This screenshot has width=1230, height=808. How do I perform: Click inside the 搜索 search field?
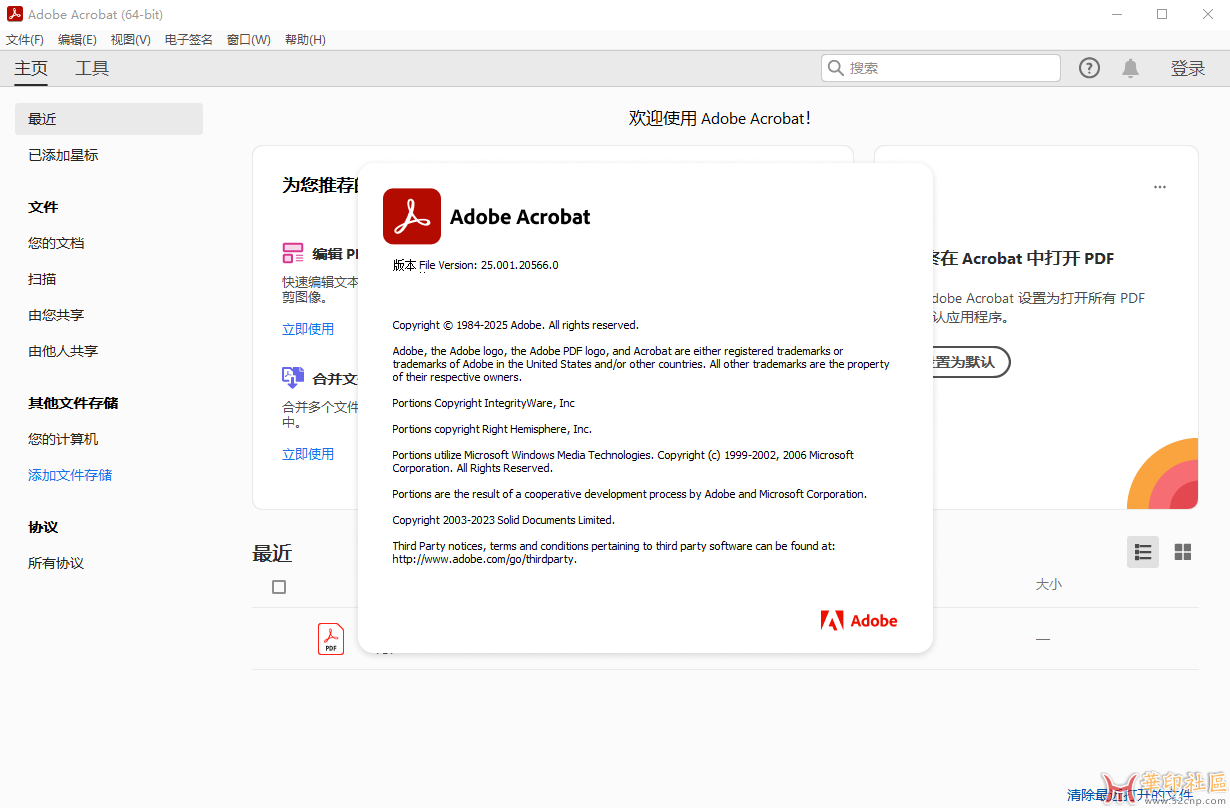pos(940,68)
